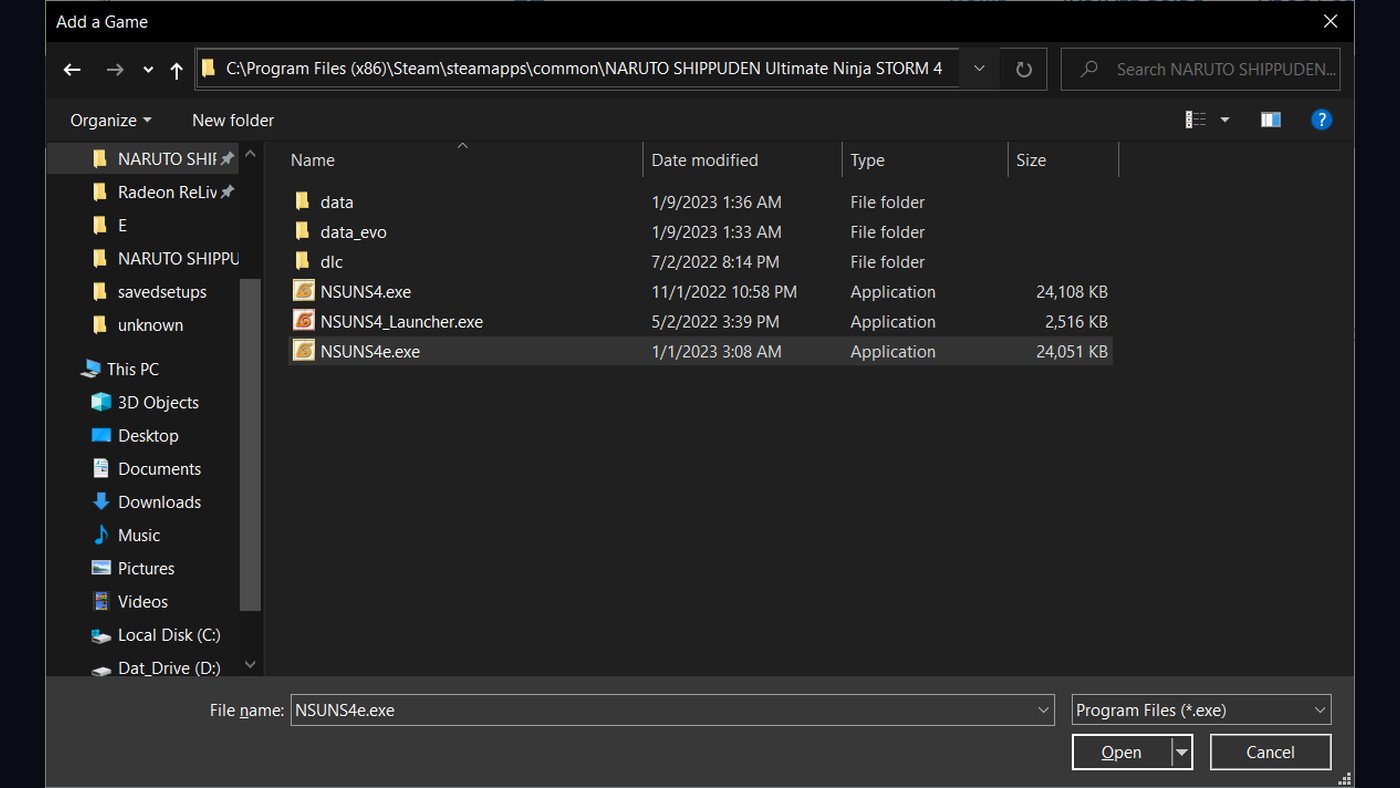The image size is (1400, 788).
Task: Expand the address bar history dropdown
Action: click(x=979, y=69)
